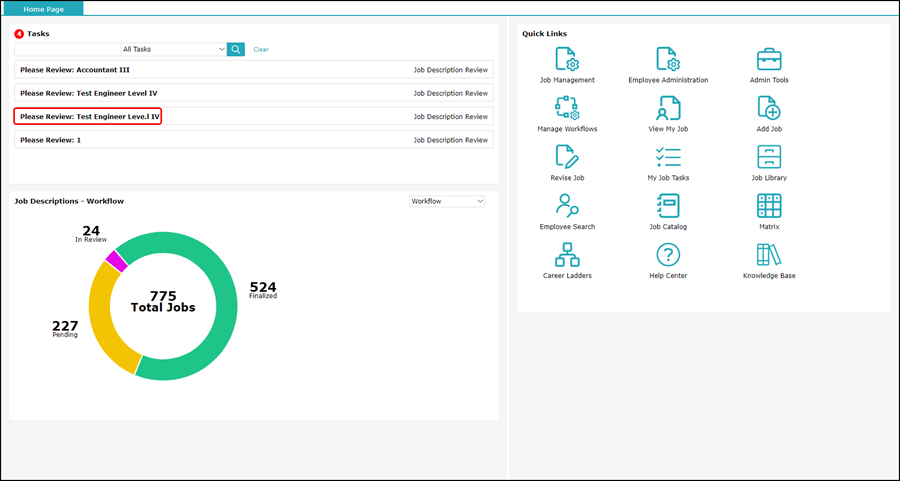Open the My Job Tasks checklist icon

pyautogui.click(x=667, y=157)
